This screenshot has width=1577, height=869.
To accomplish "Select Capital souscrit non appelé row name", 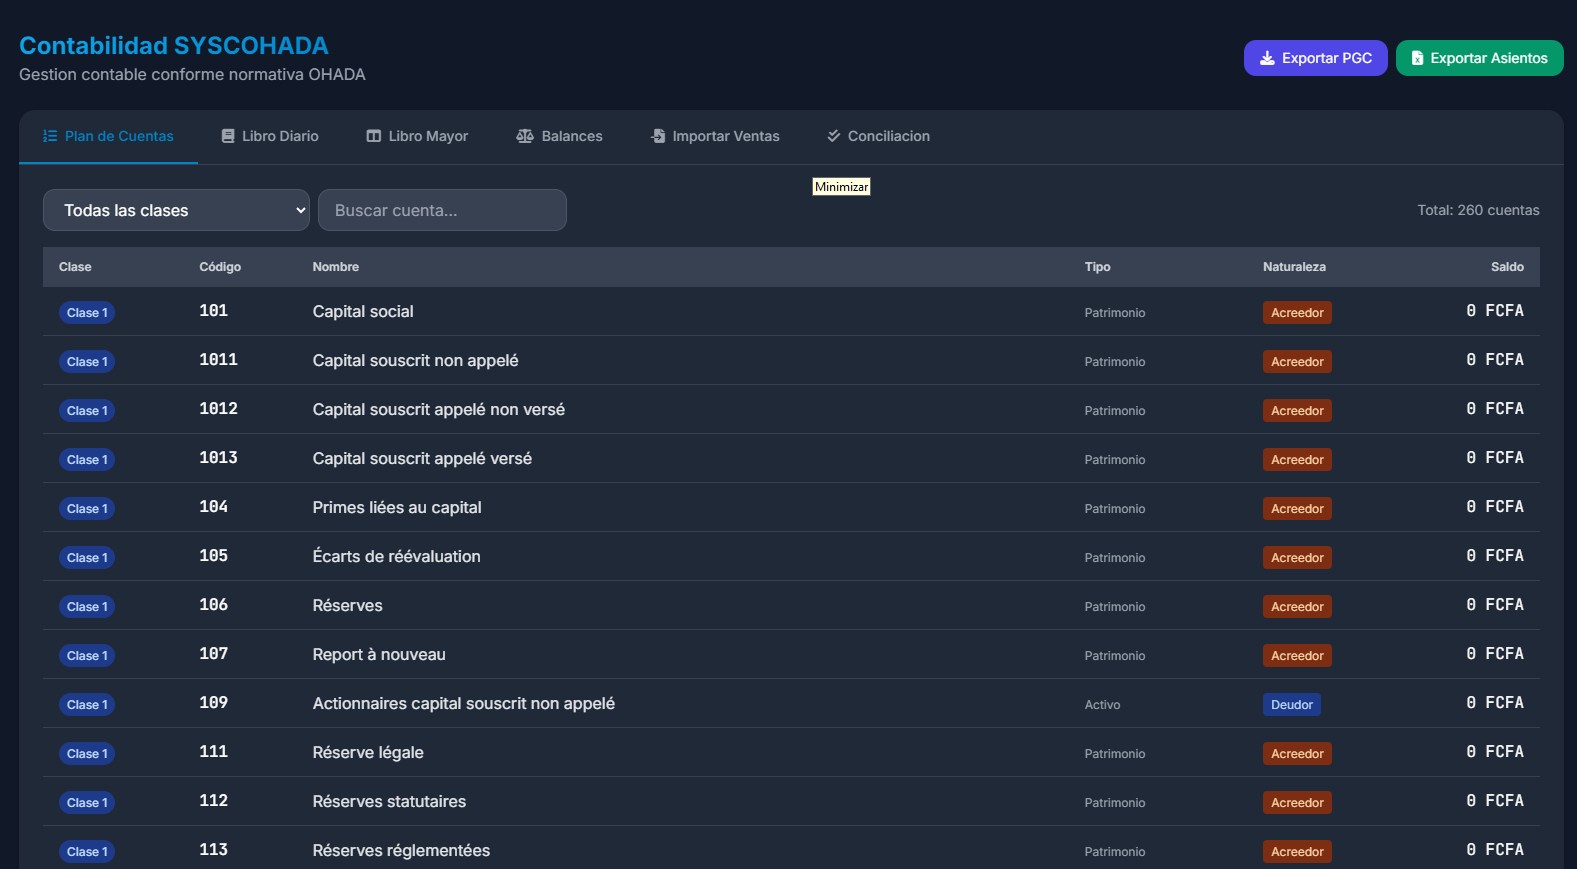I will coord(415,361).
